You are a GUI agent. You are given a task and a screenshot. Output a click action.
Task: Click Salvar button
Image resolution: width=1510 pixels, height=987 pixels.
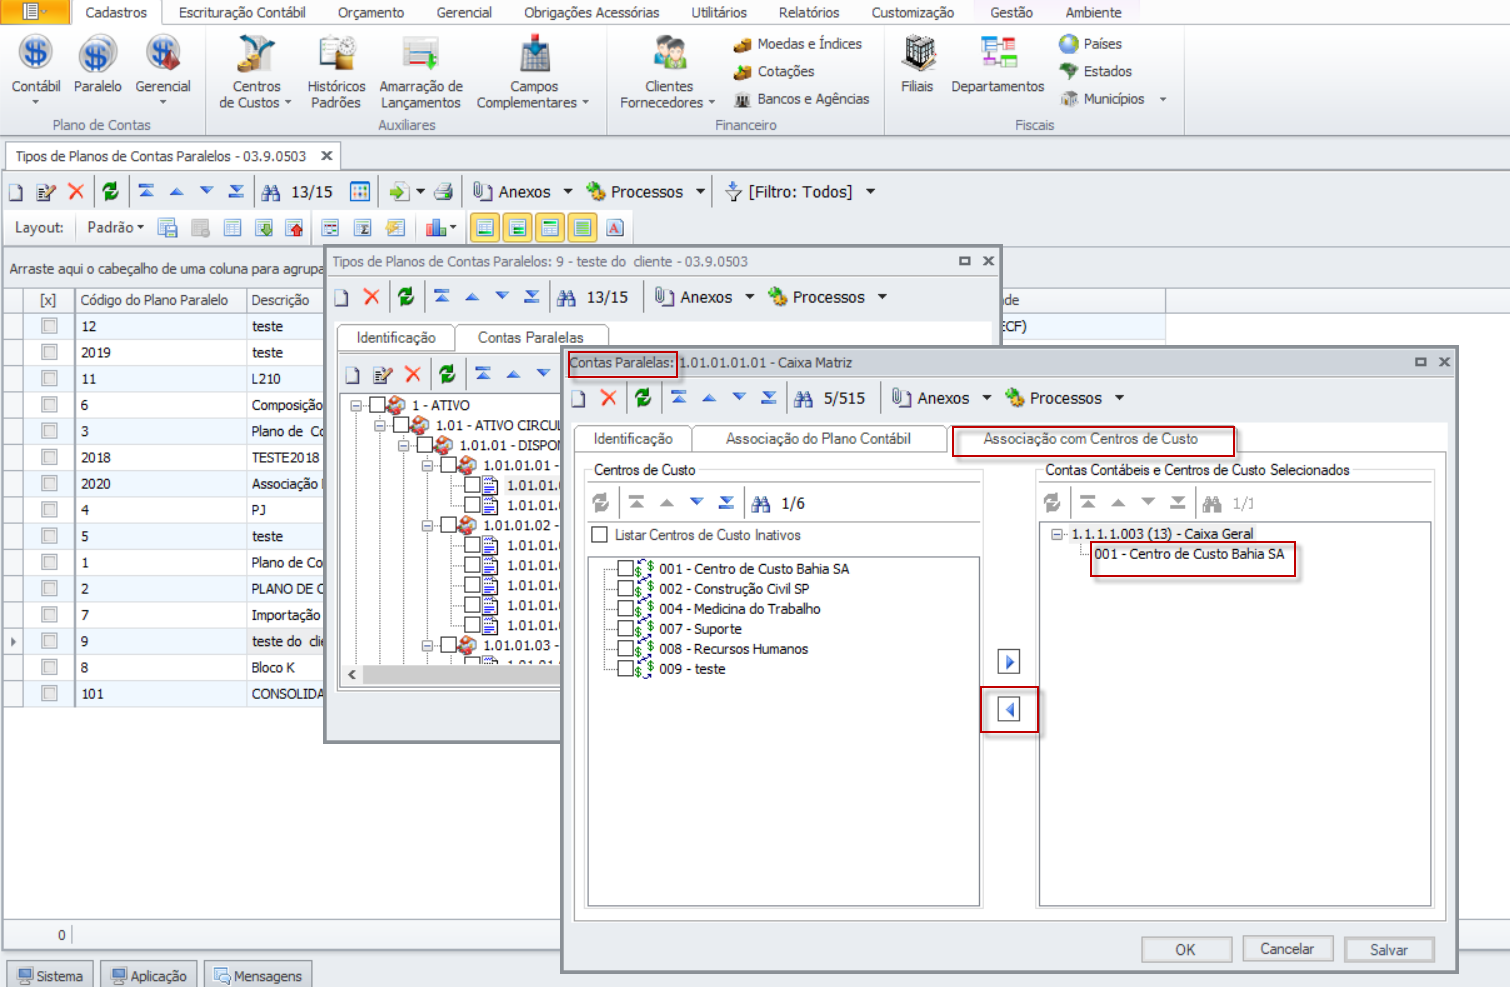click(x=1388, y=949)
